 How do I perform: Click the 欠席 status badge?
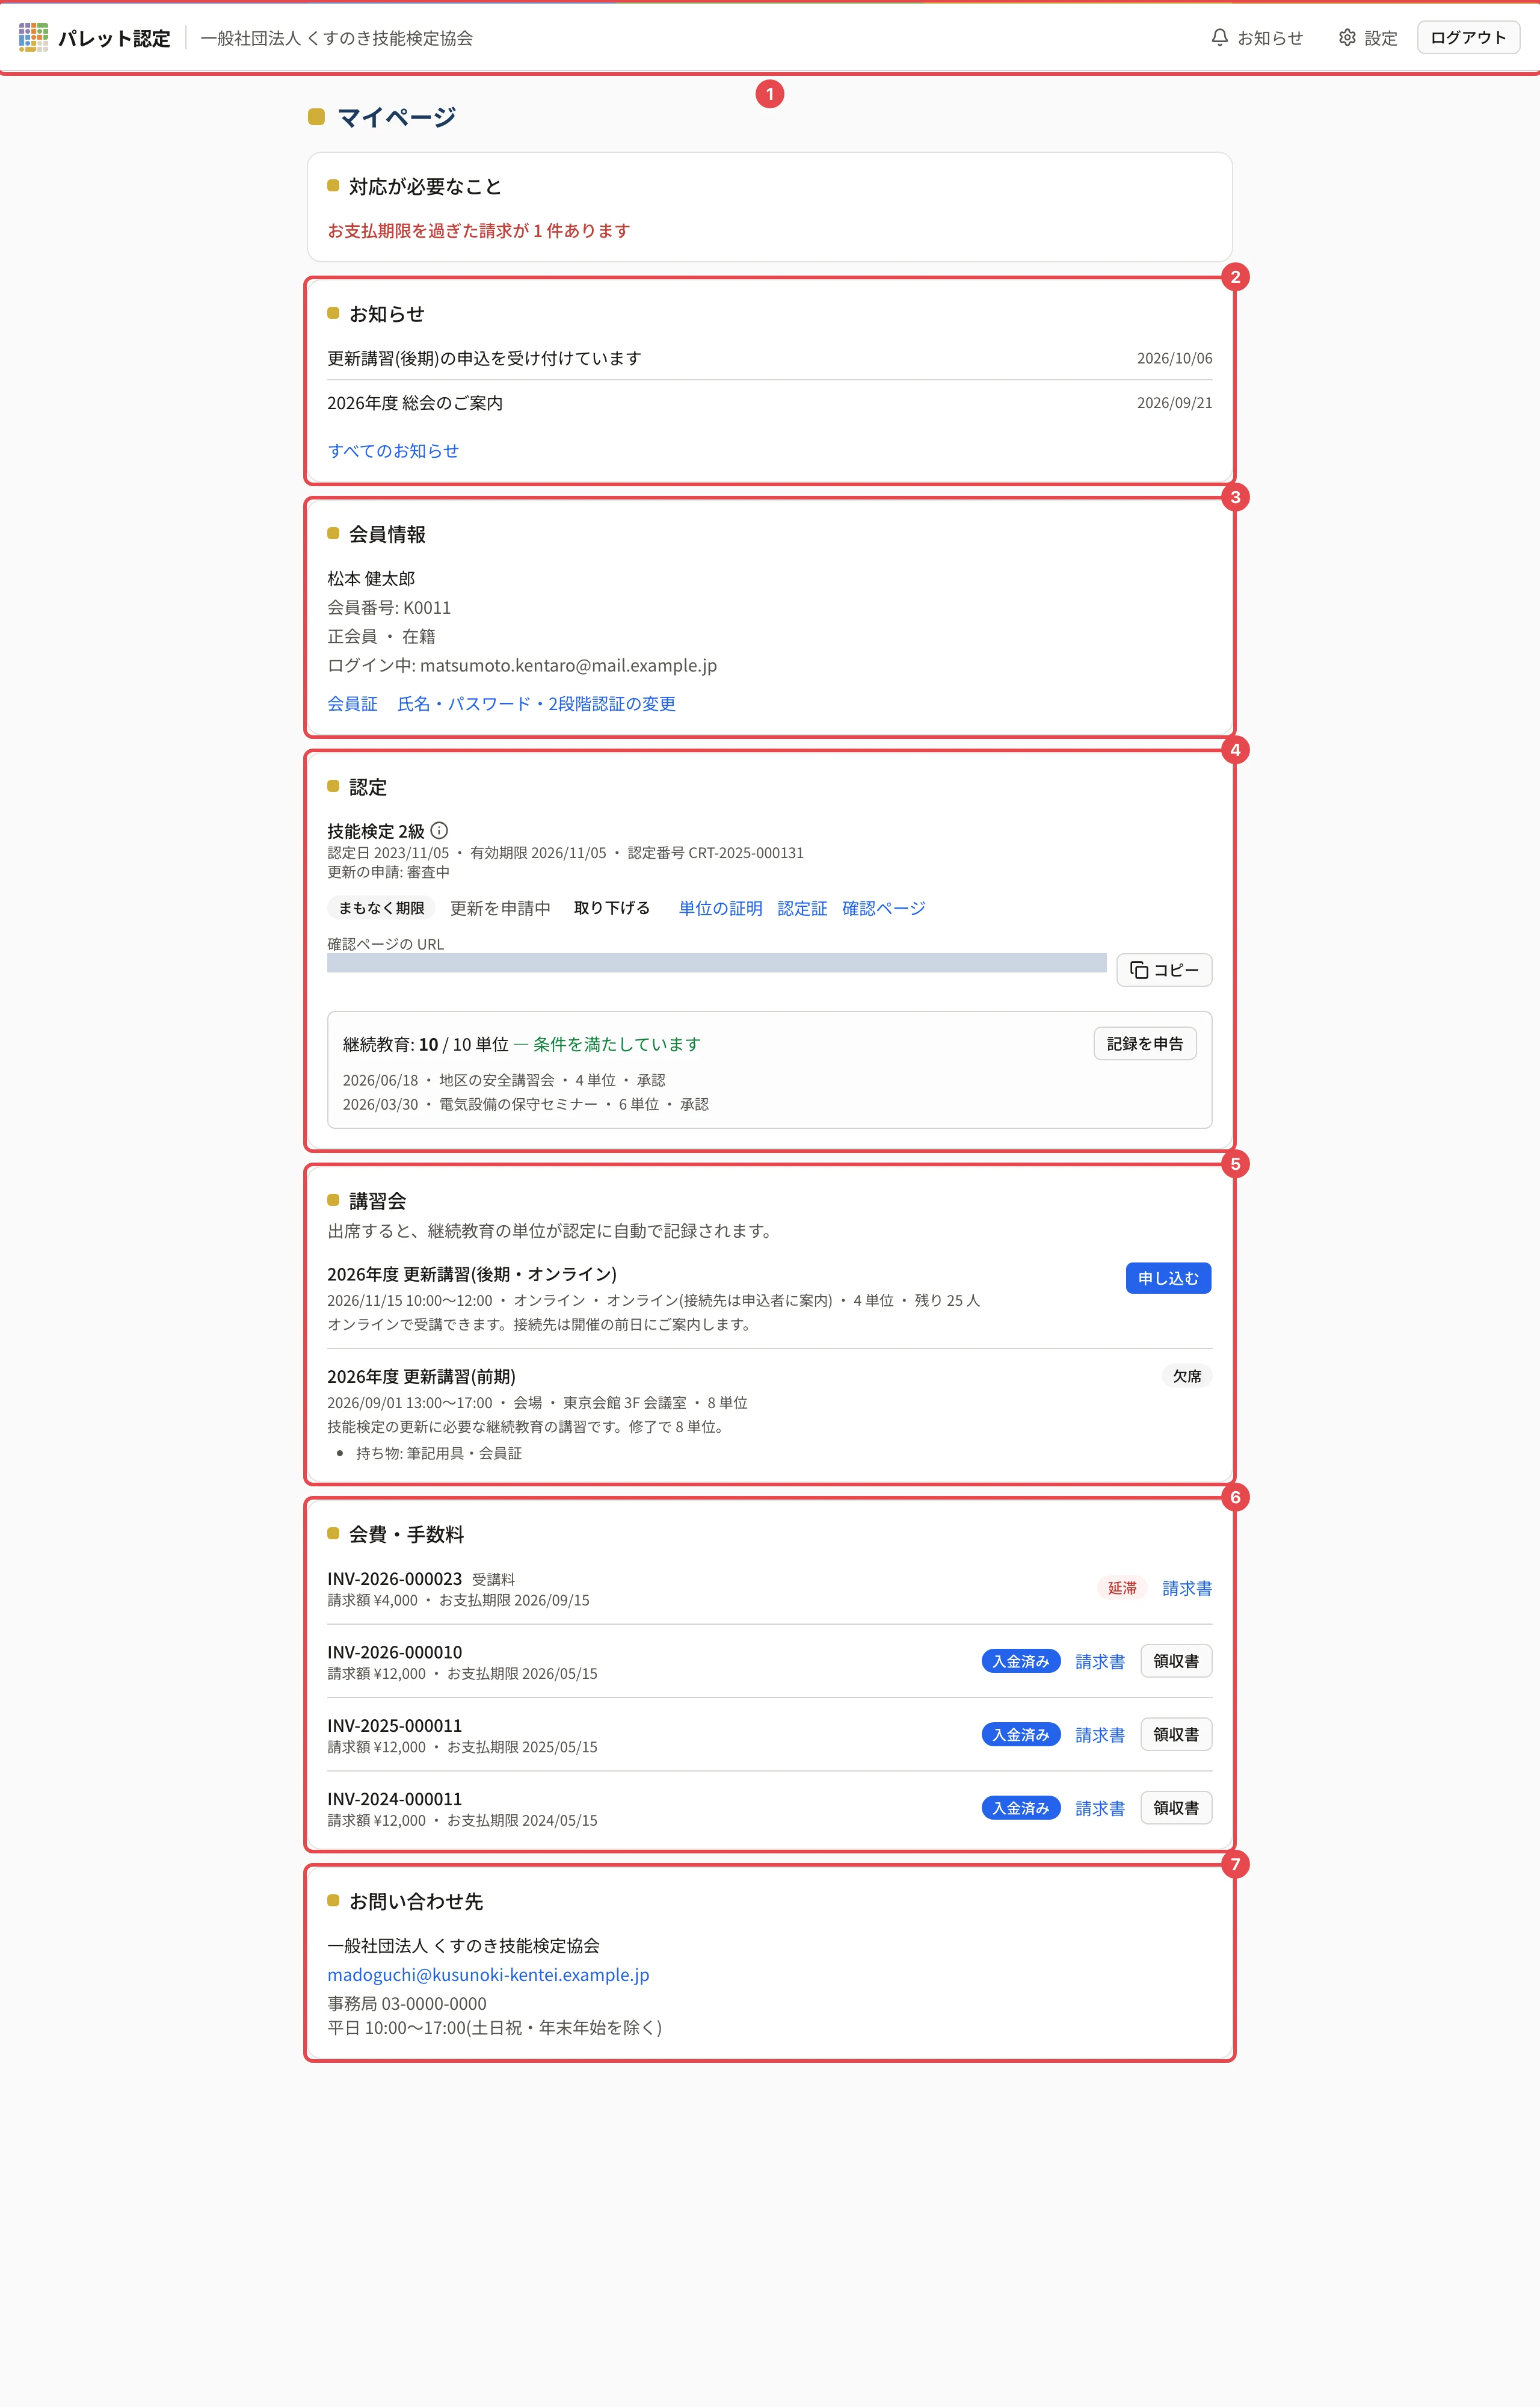[x=1187, y=1376]
